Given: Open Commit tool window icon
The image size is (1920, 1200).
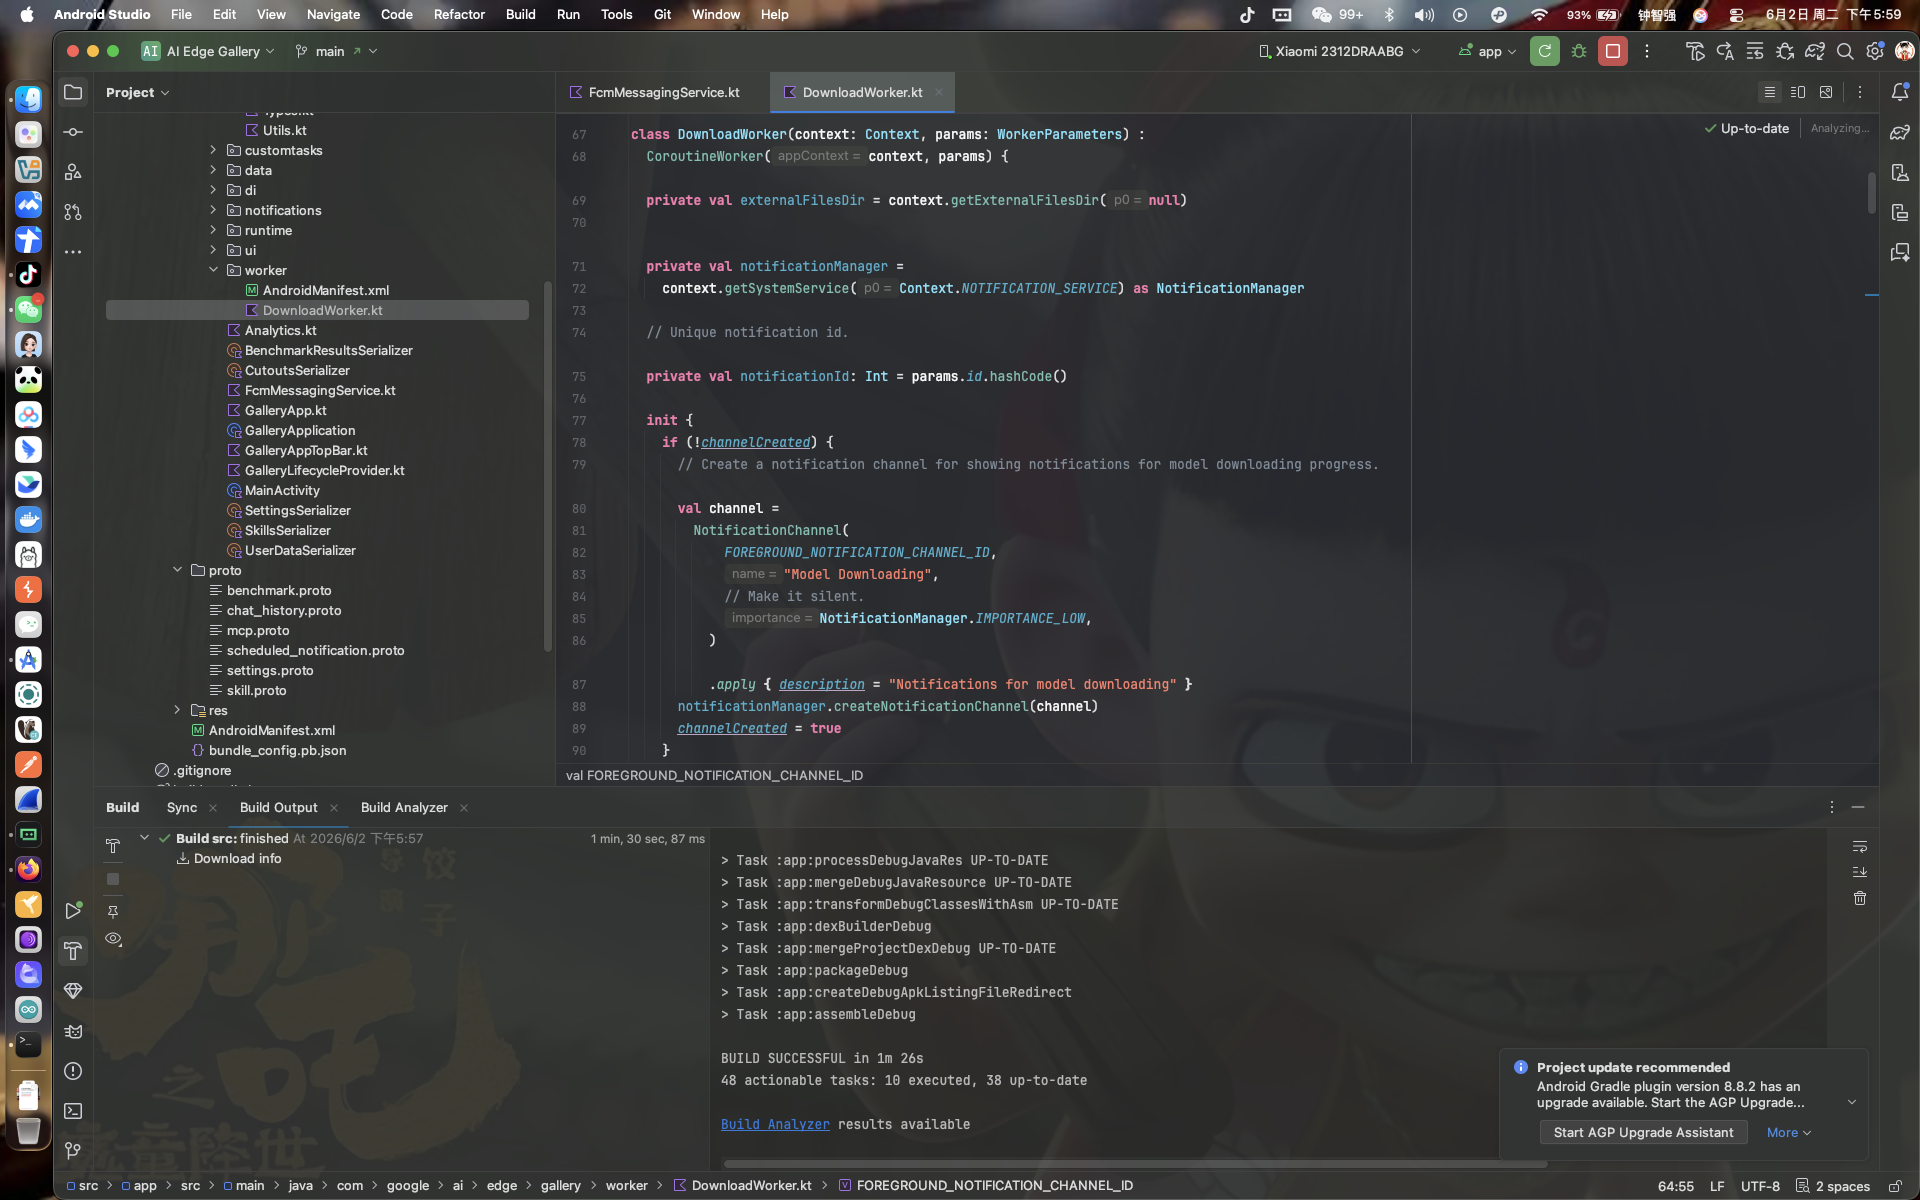Looking at the screenshot, I should 73,132.
